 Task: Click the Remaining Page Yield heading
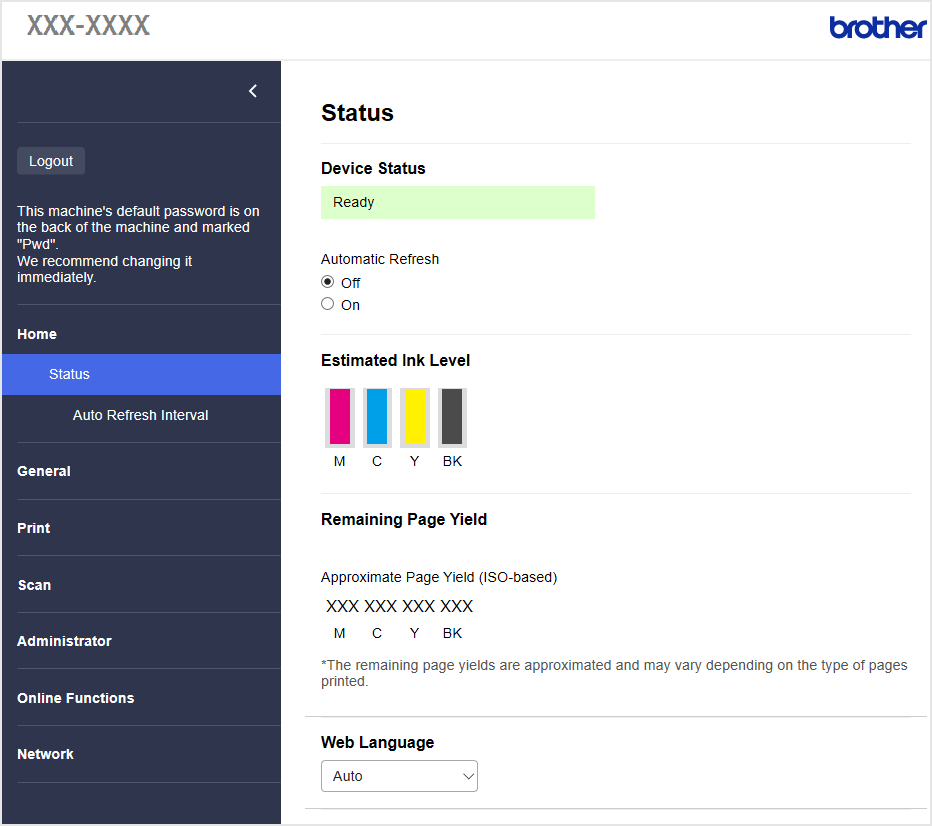click(x=404, y=519)
